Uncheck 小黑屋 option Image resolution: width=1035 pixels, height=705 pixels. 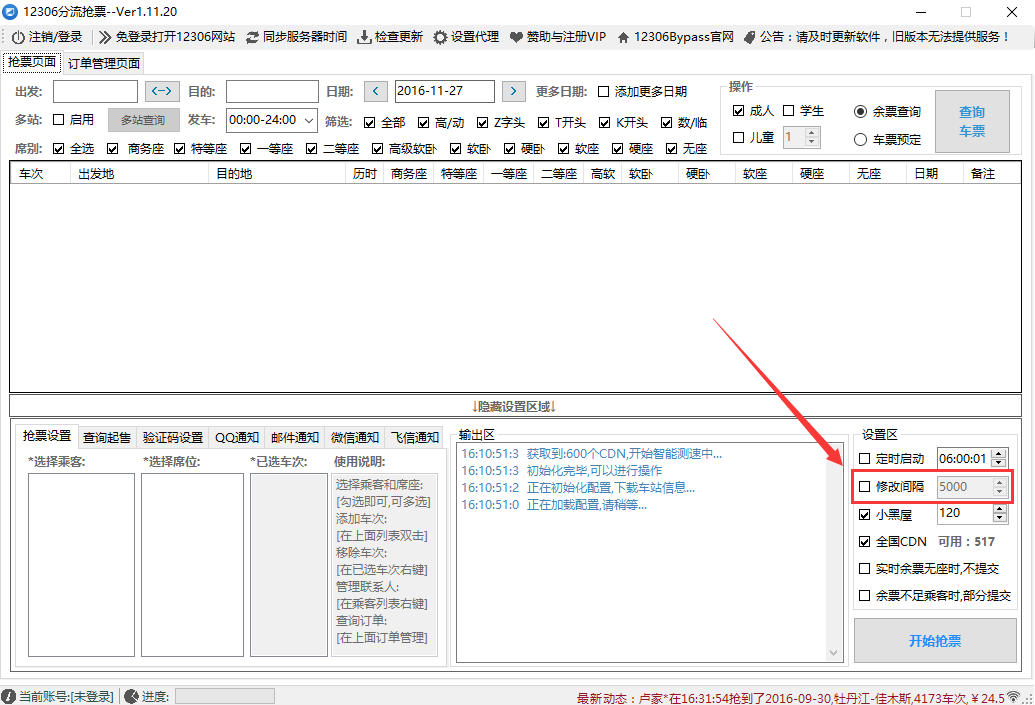pos(865,514)
